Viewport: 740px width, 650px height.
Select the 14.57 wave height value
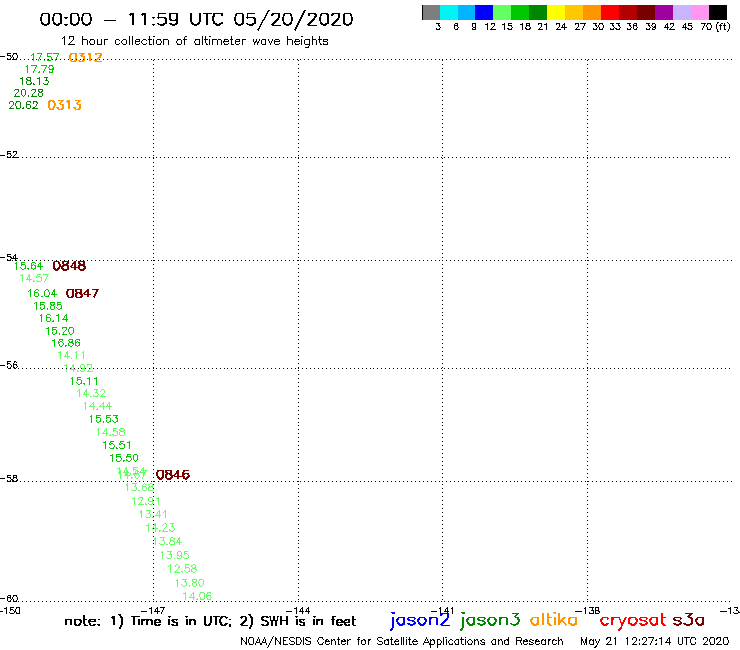click(x=34, y=278)
